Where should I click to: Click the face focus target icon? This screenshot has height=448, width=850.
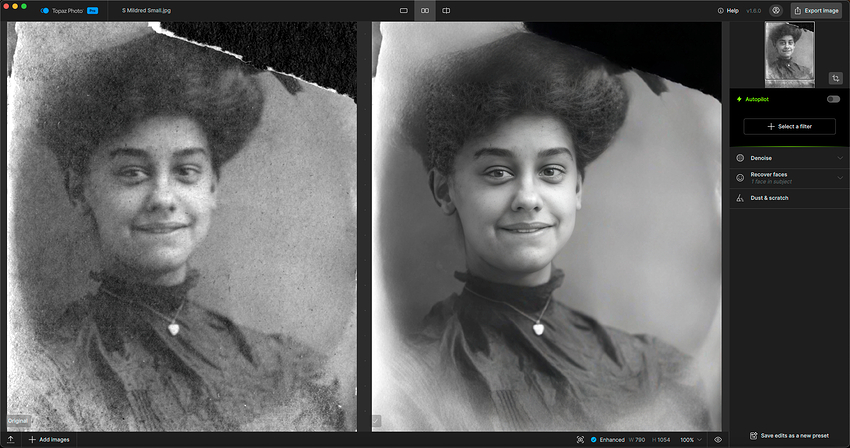580,440
